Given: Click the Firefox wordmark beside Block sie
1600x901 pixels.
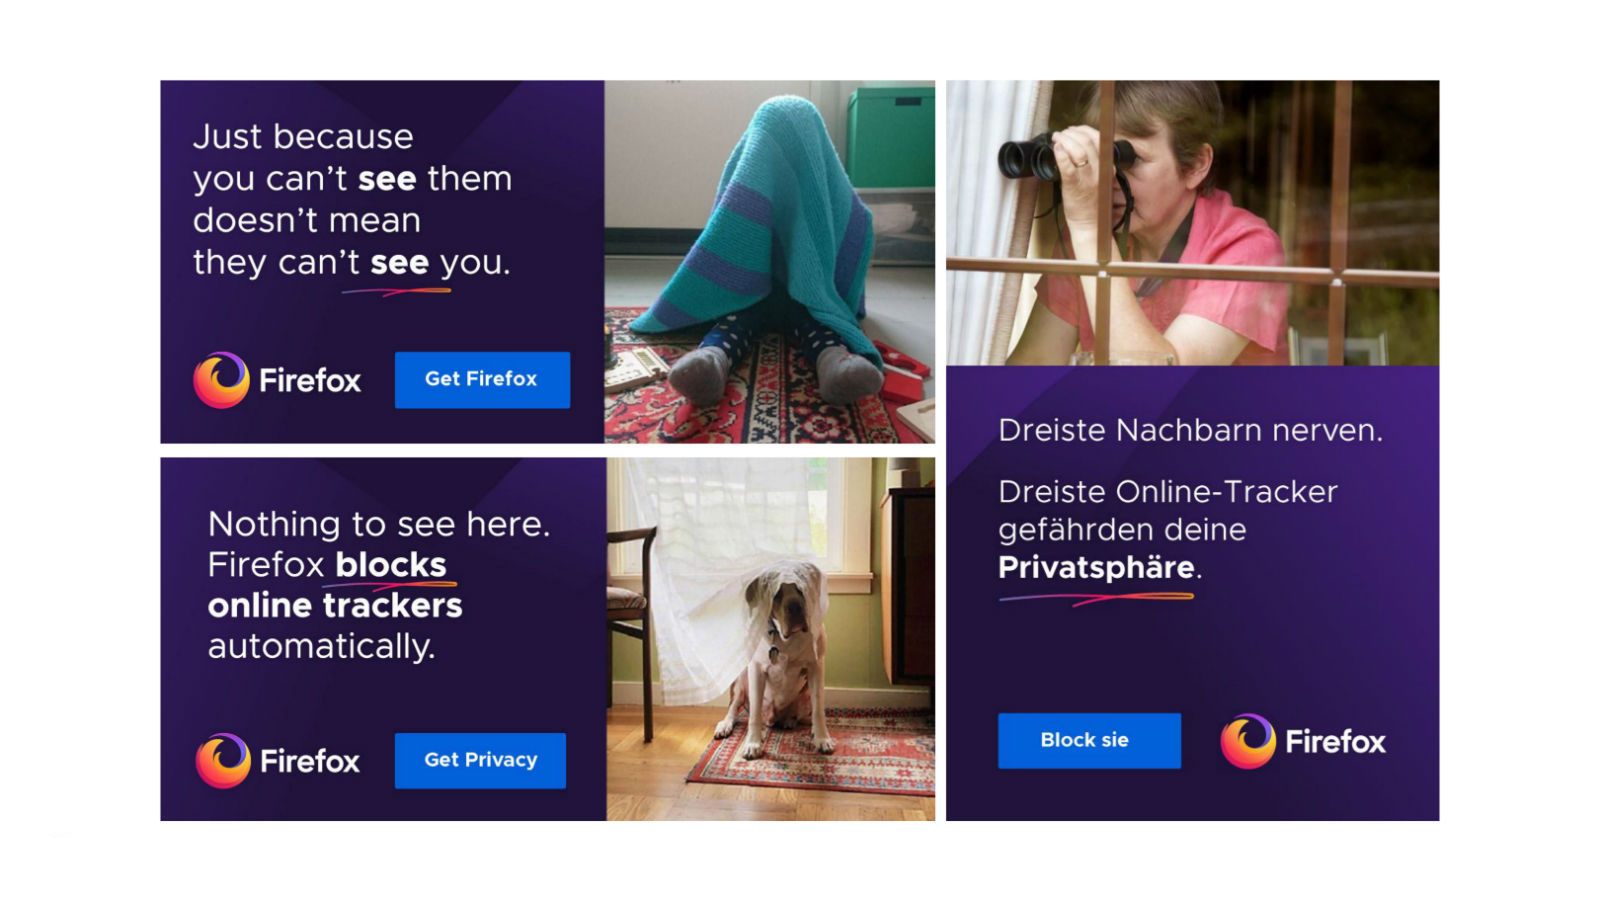Looking at the screenshot, I should coord(1335,741).
